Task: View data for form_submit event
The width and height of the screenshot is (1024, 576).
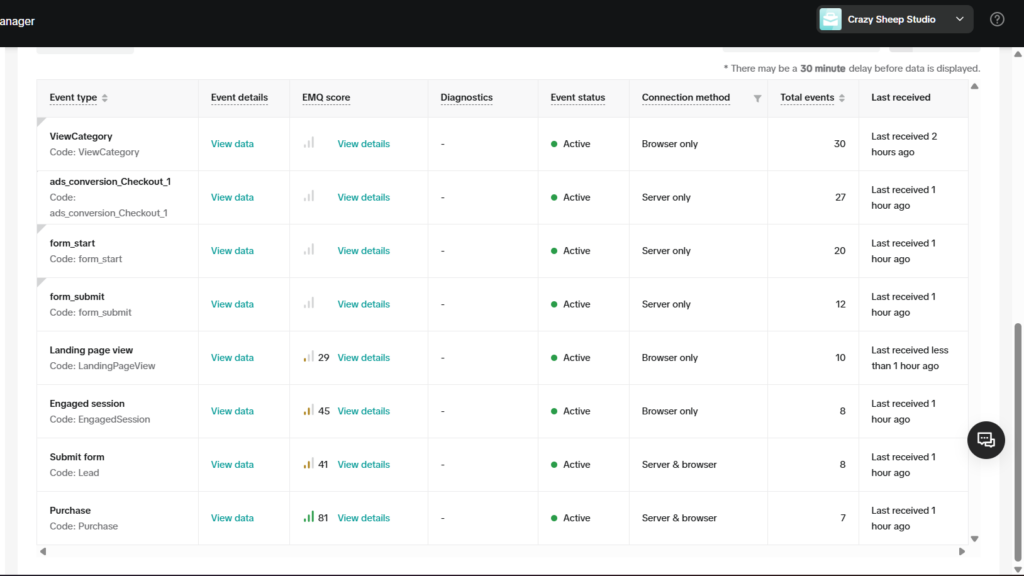Action: click(x=232, y=305)
